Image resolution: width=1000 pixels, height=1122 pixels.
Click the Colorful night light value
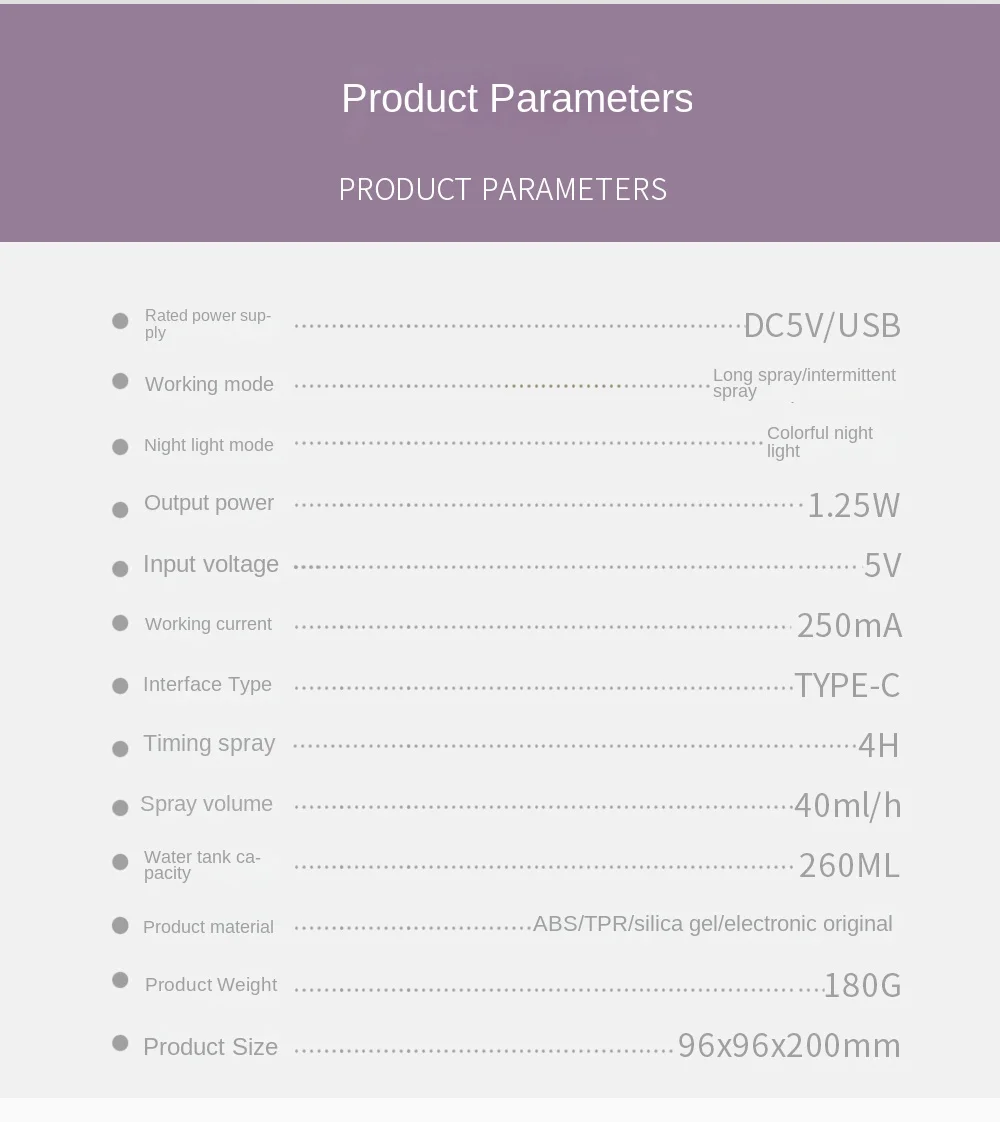[x=819, y=441]
